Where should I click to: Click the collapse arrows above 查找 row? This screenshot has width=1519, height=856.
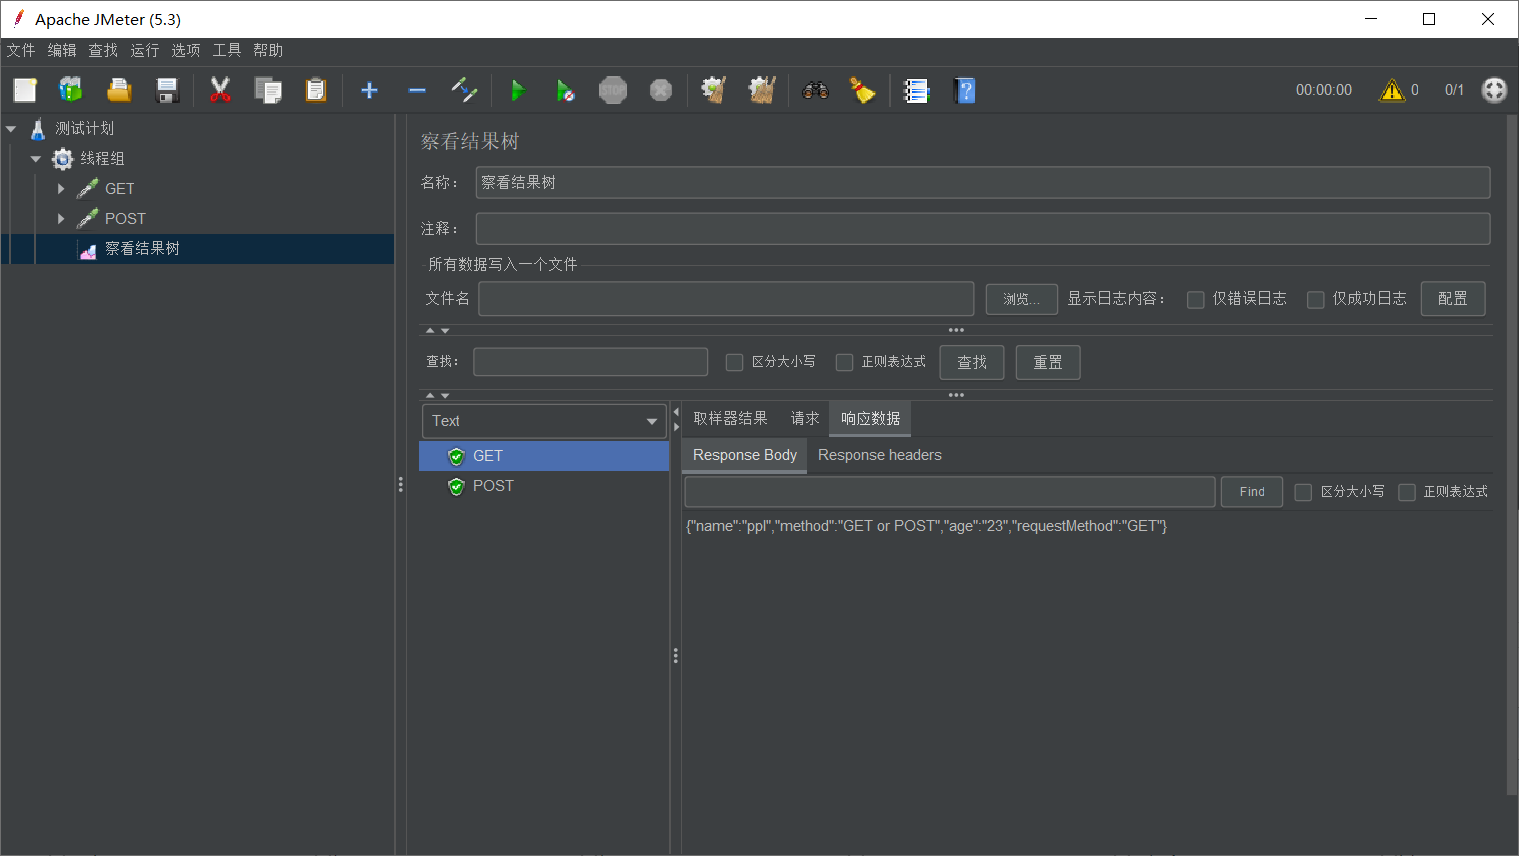click(437, 330)
